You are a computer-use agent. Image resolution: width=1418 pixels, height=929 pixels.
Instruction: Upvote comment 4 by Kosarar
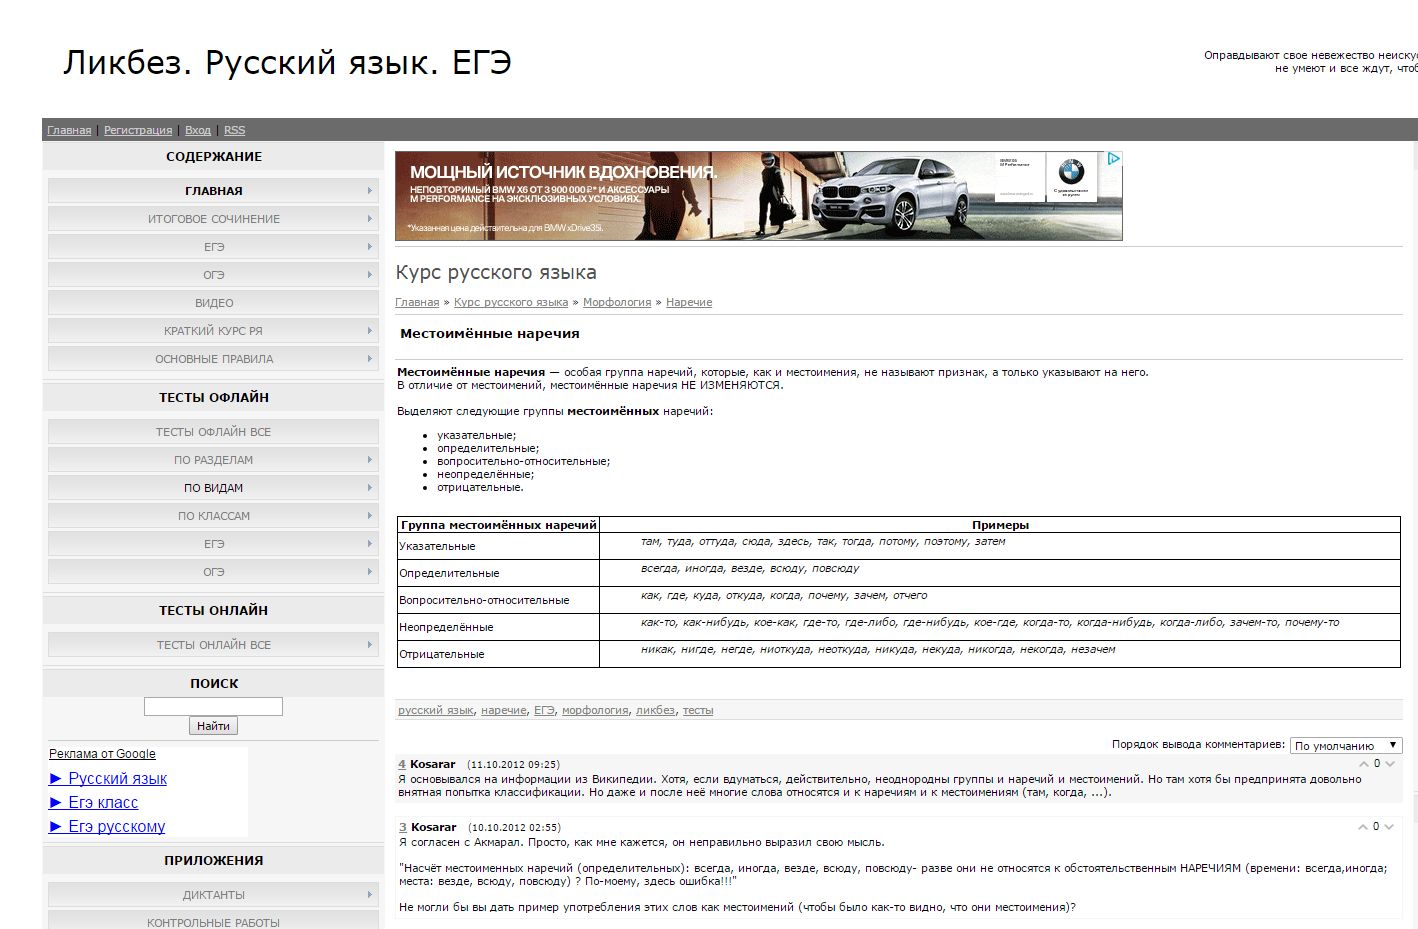point(1362,764)
